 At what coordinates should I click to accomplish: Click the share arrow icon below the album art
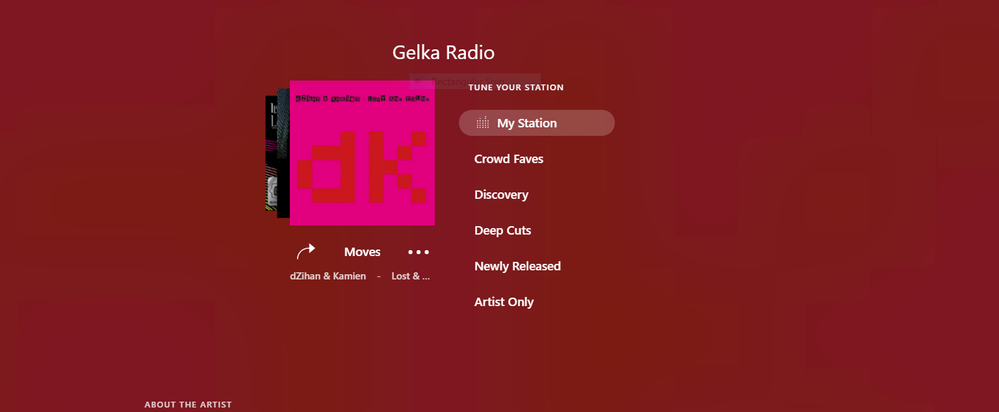pyautogui.click(x=306, y=252)
